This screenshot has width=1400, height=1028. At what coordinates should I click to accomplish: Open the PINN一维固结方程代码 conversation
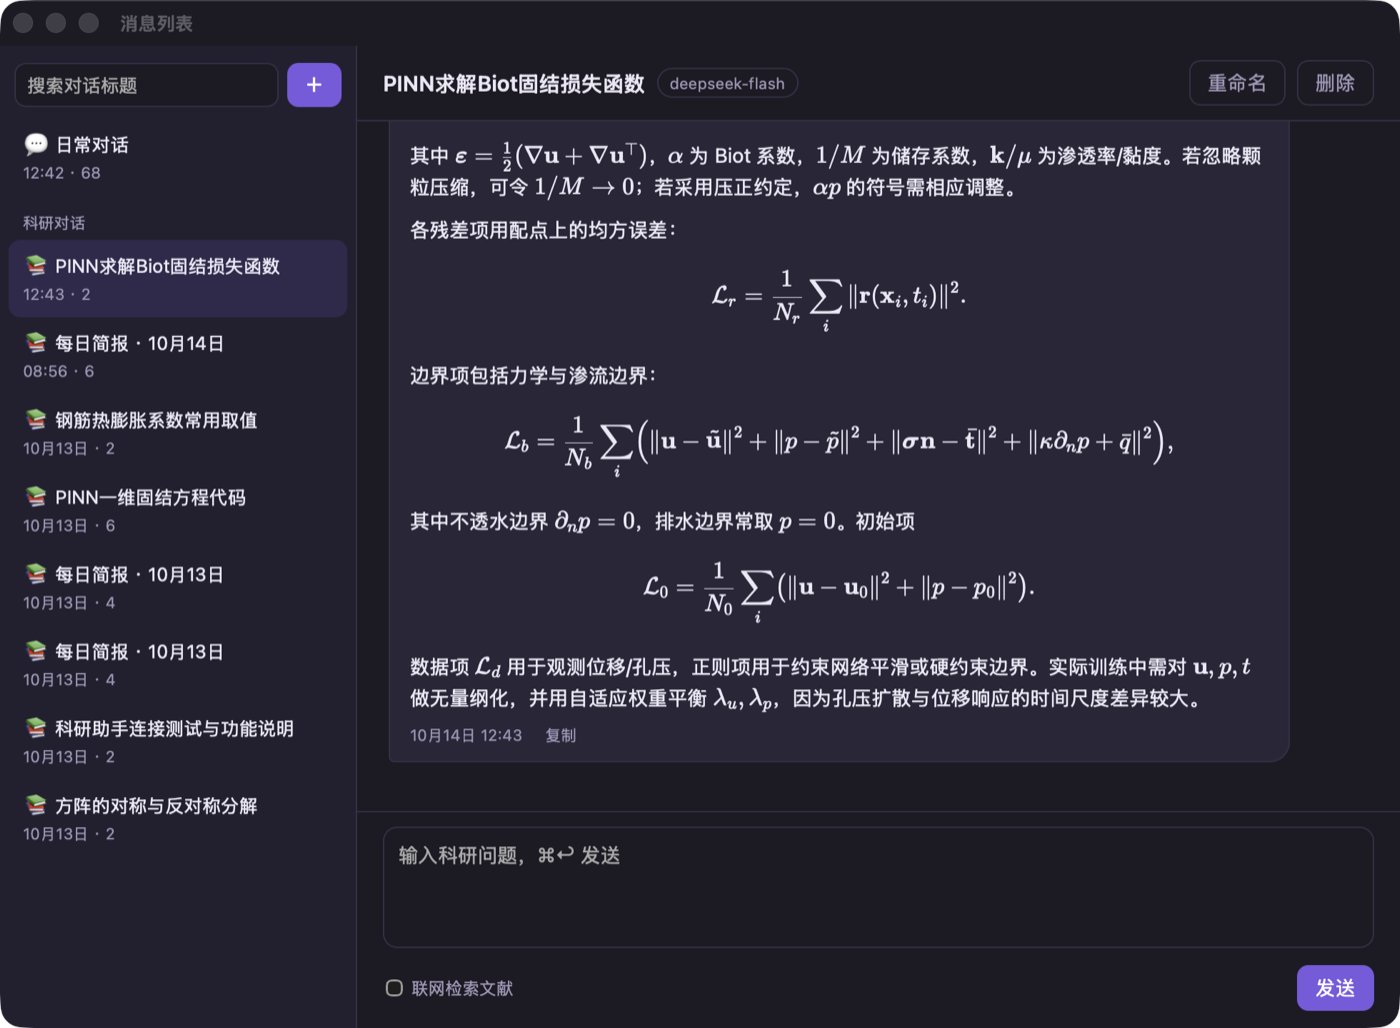[x=178, y=510]
